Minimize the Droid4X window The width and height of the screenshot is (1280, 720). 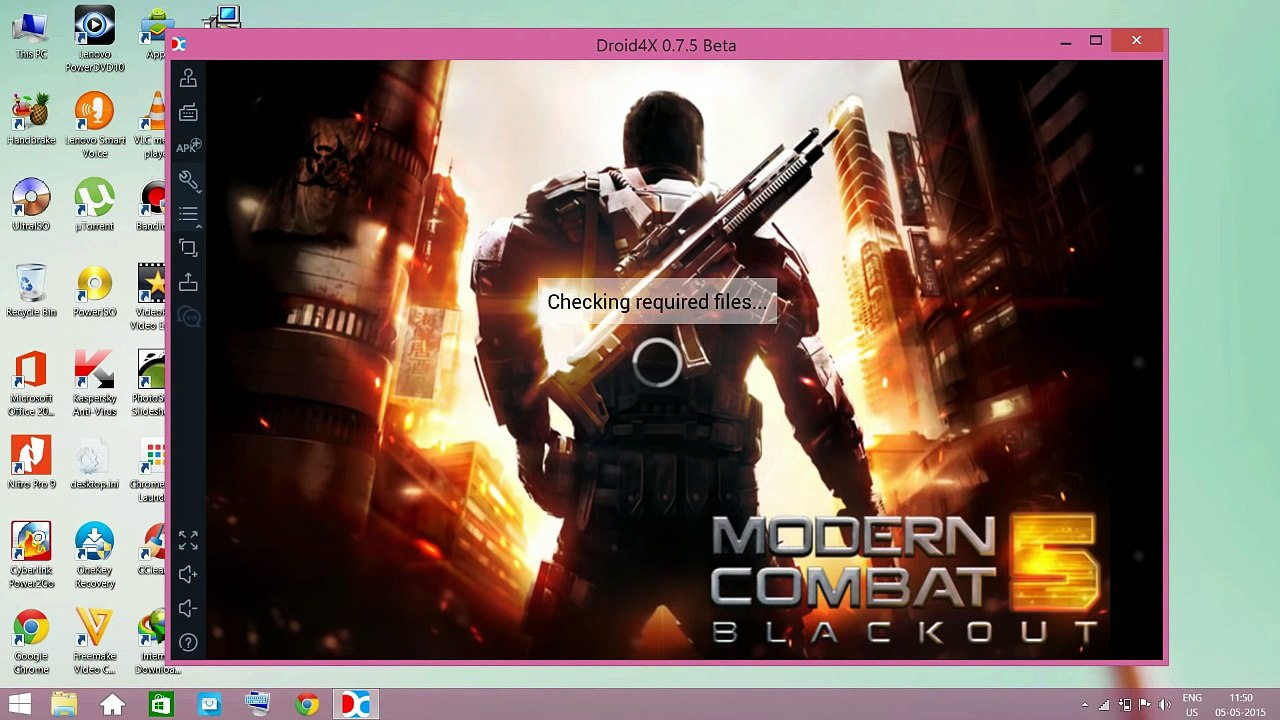pos(1066,42)
